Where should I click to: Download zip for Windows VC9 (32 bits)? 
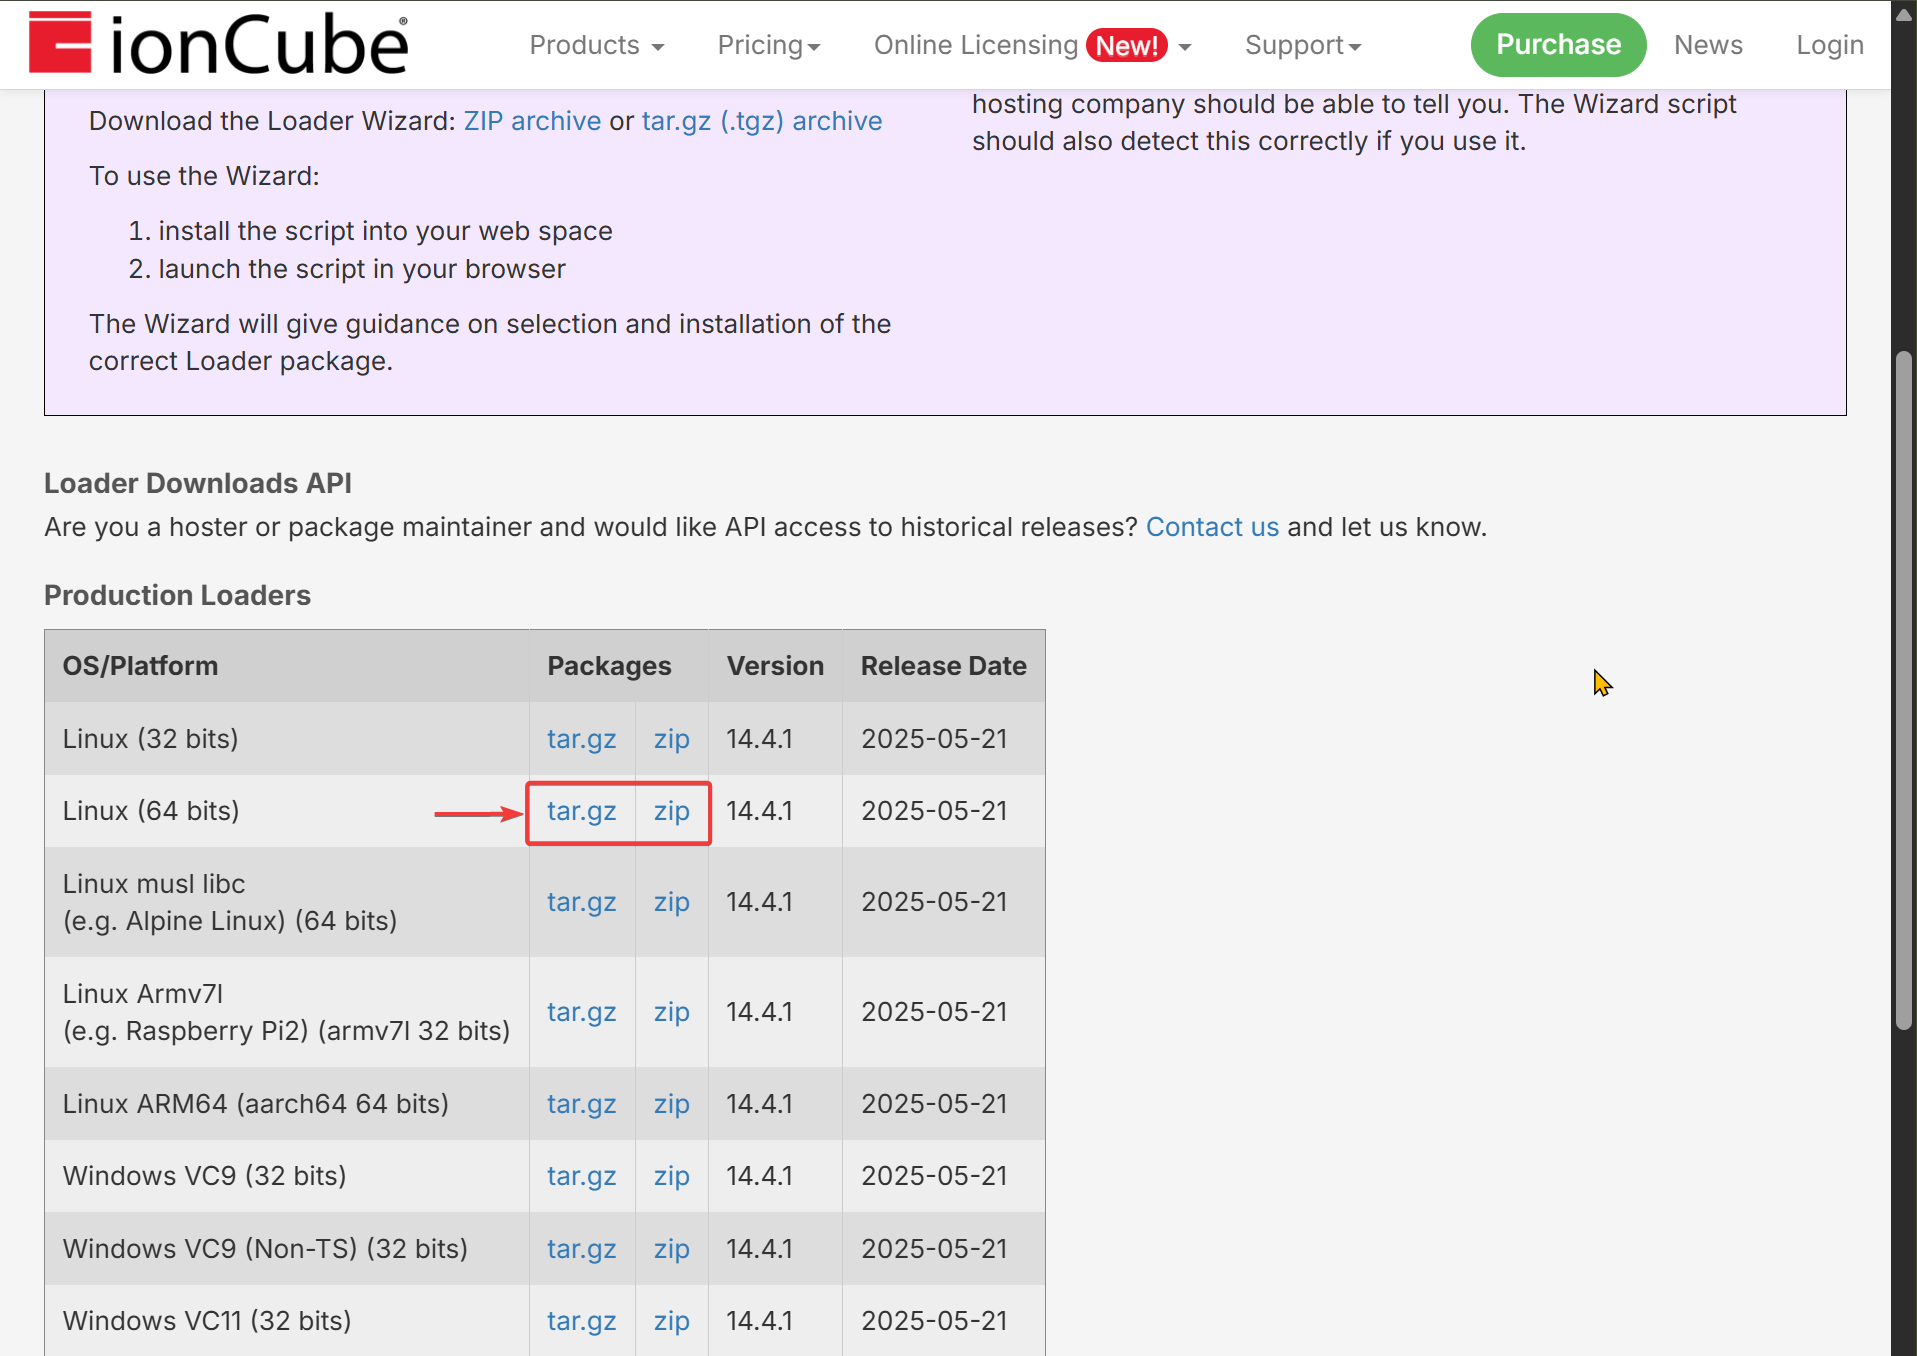[x=671, y=1176]
